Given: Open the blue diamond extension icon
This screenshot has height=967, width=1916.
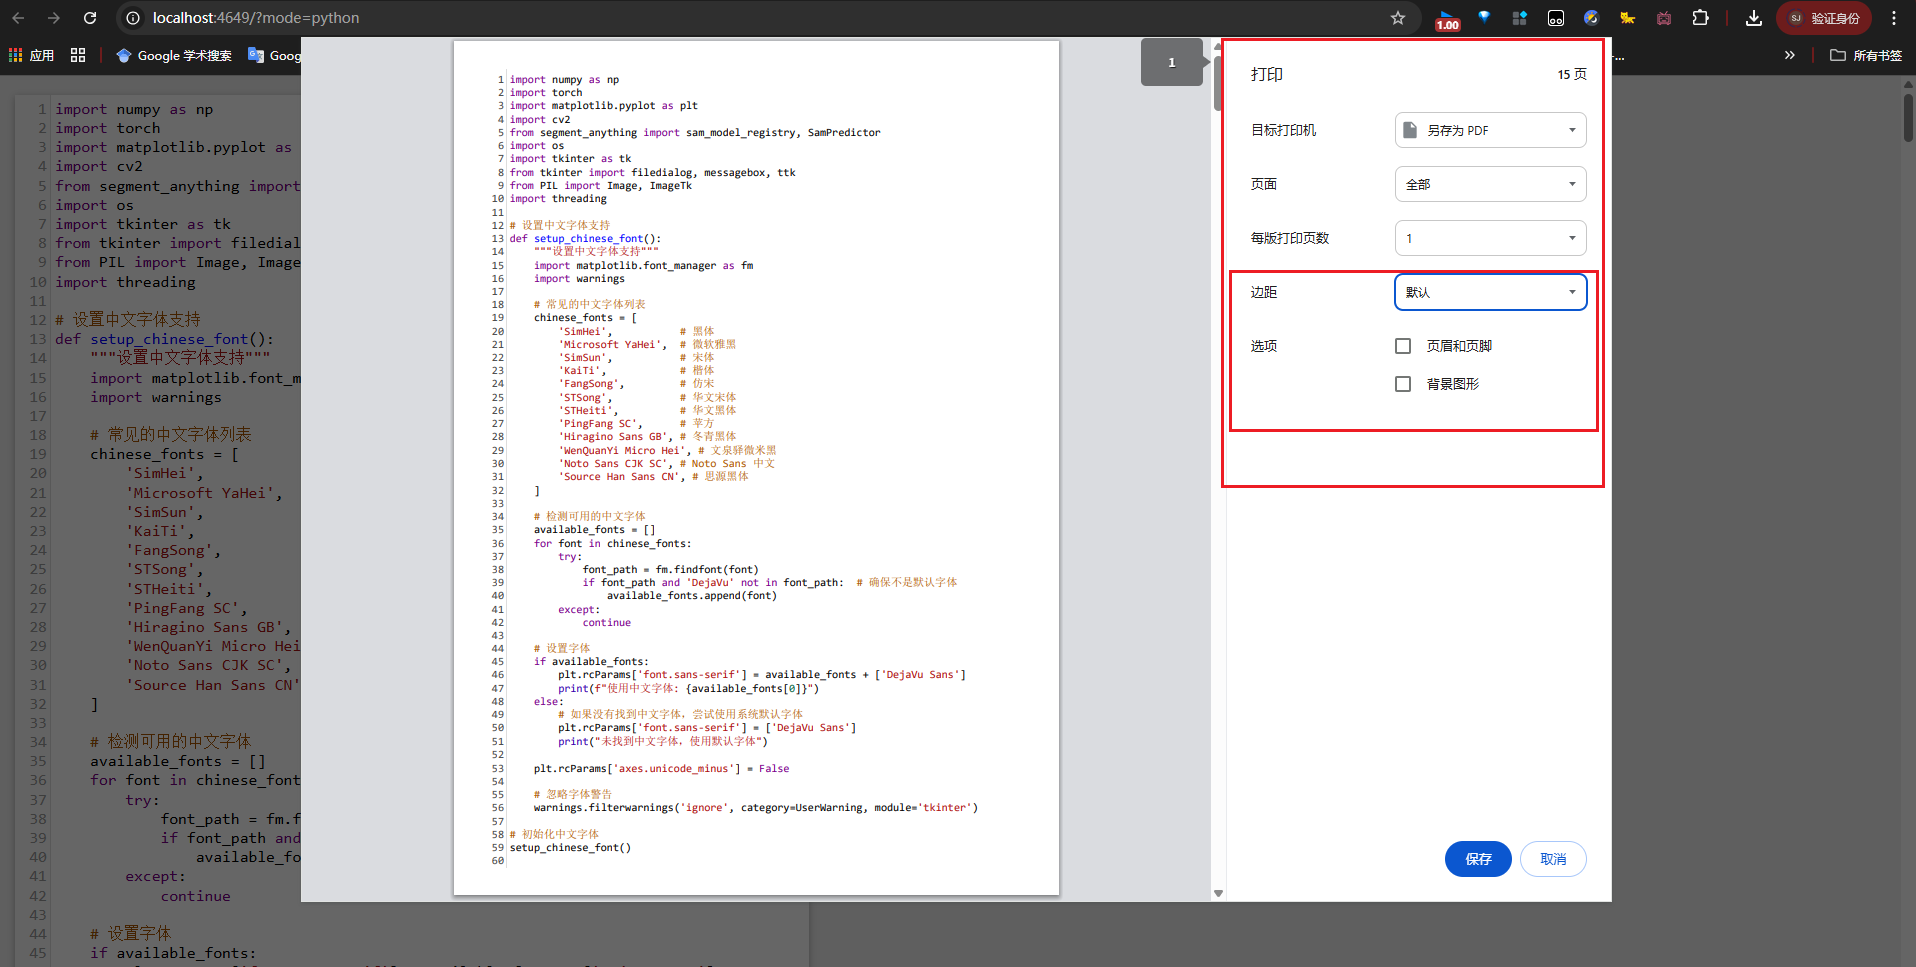Looking at the screenshot, I should pos(1484,18).
